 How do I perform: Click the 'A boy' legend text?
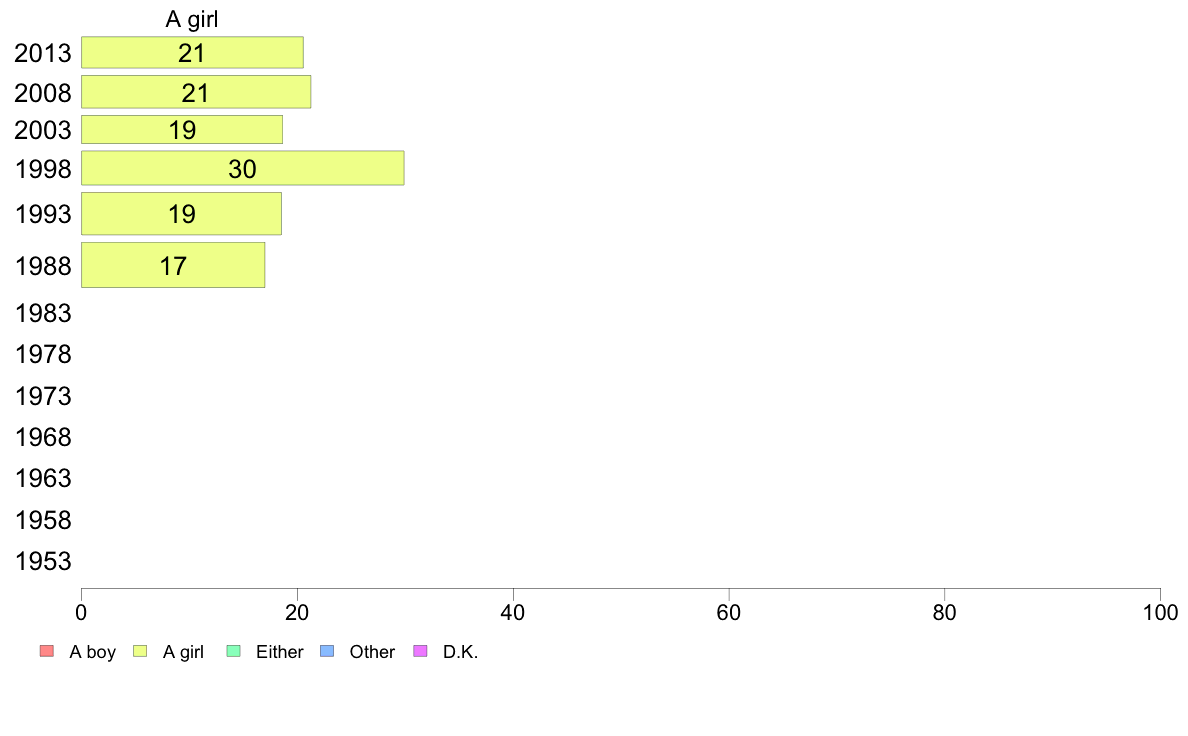(92, 652)
